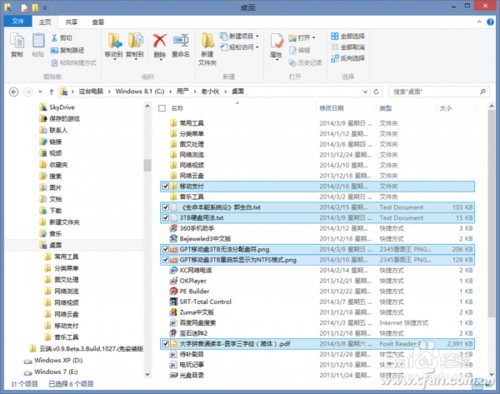
Task: Open the New item dropdown in the ribbon
Action: click(239, 36)
